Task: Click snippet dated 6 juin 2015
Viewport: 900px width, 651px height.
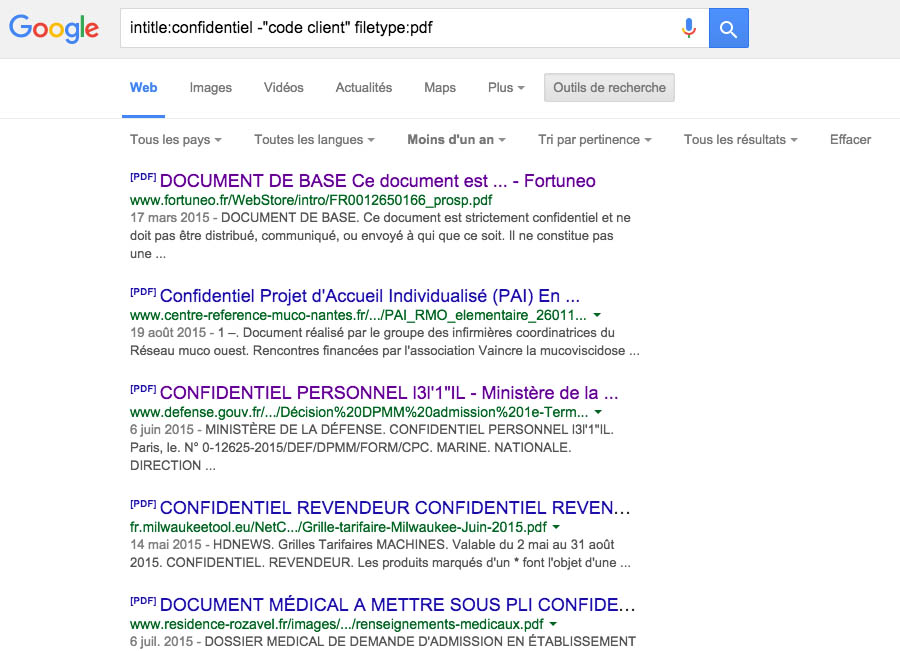Action: pos(372,447)
